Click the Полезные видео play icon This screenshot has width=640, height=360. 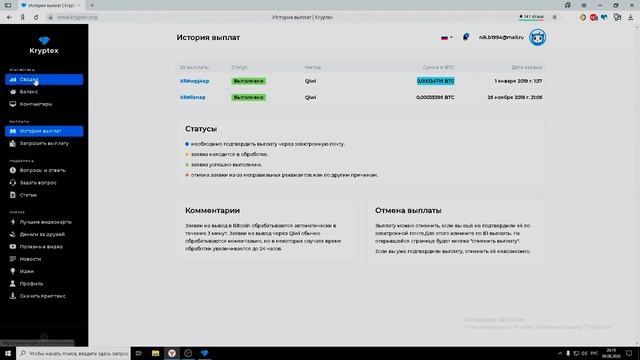[13, 247]
